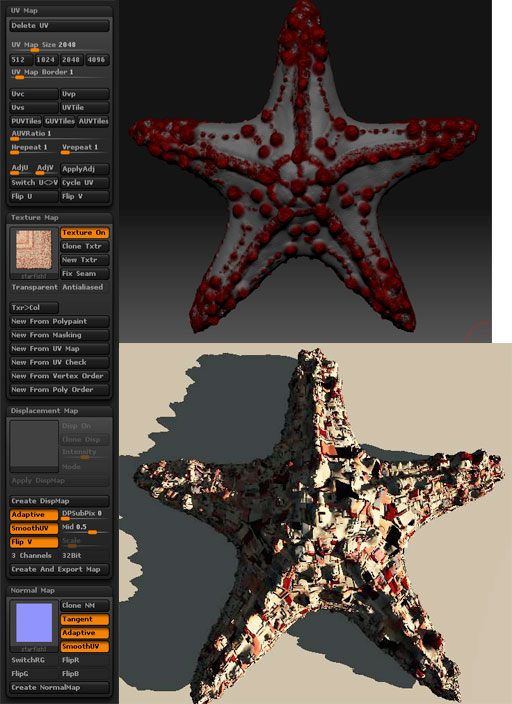The height and width of the screenshot is (704, 512).
Task: Adjust the Mid 0.5 slider
Action: (x=84, y=528)
